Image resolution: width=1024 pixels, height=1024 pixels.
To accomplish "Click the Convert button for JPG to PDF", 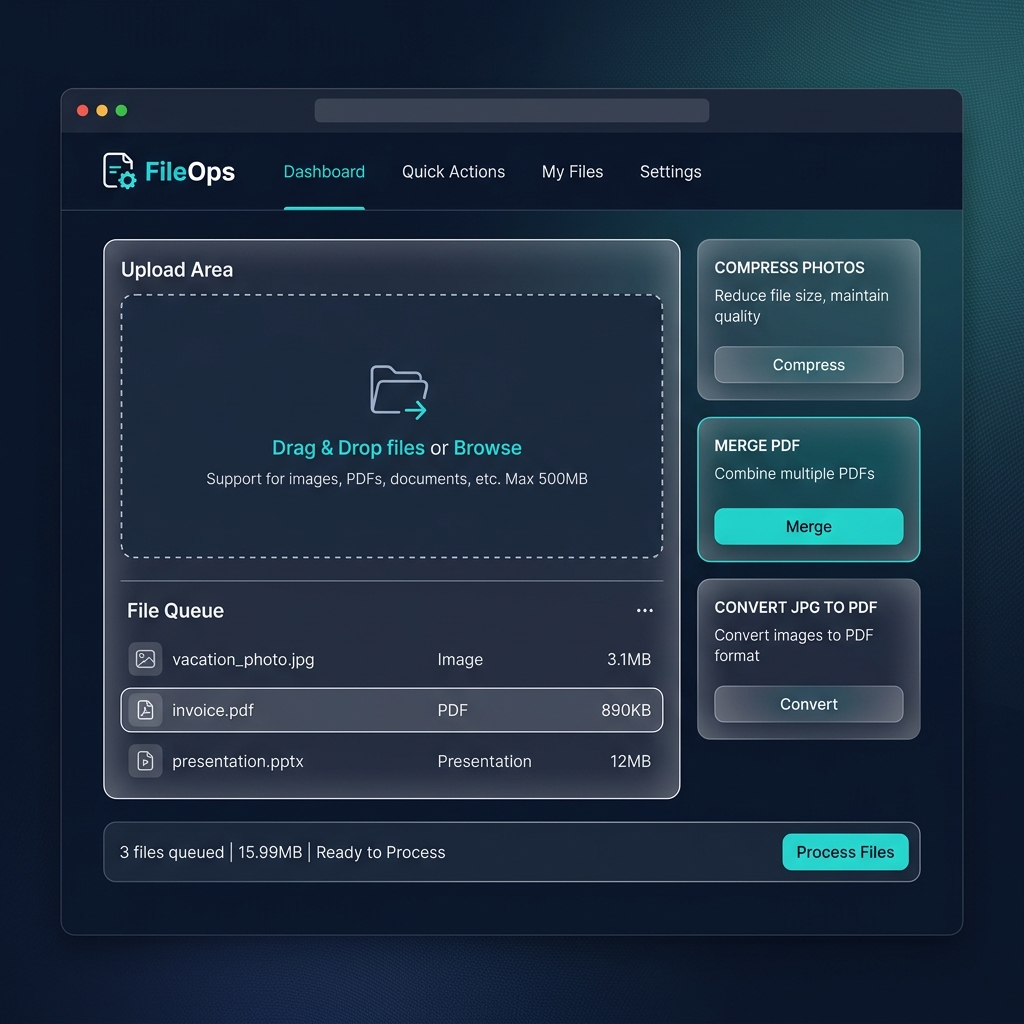I will click(x=808, y=704).
